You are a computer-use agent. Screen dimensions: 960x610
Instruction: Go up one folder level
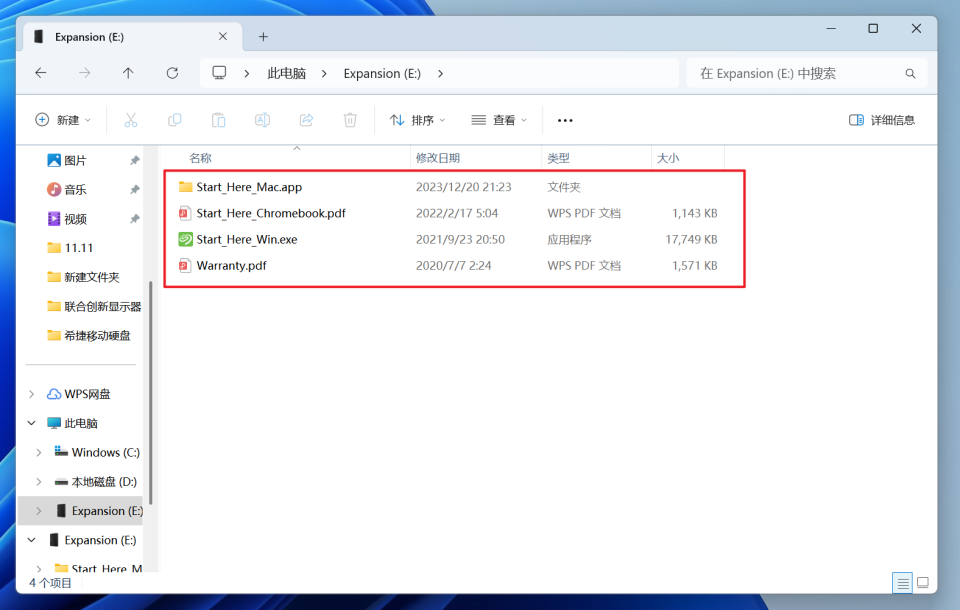[x=128, y=73]
